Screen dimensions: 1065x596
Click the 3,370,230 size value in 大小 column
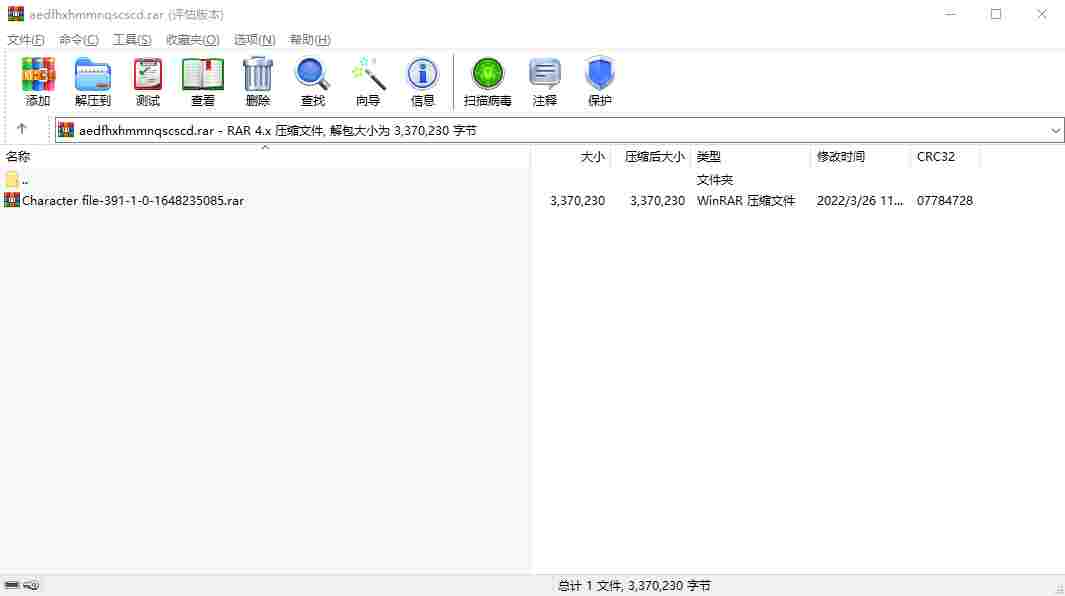[577, 200]
